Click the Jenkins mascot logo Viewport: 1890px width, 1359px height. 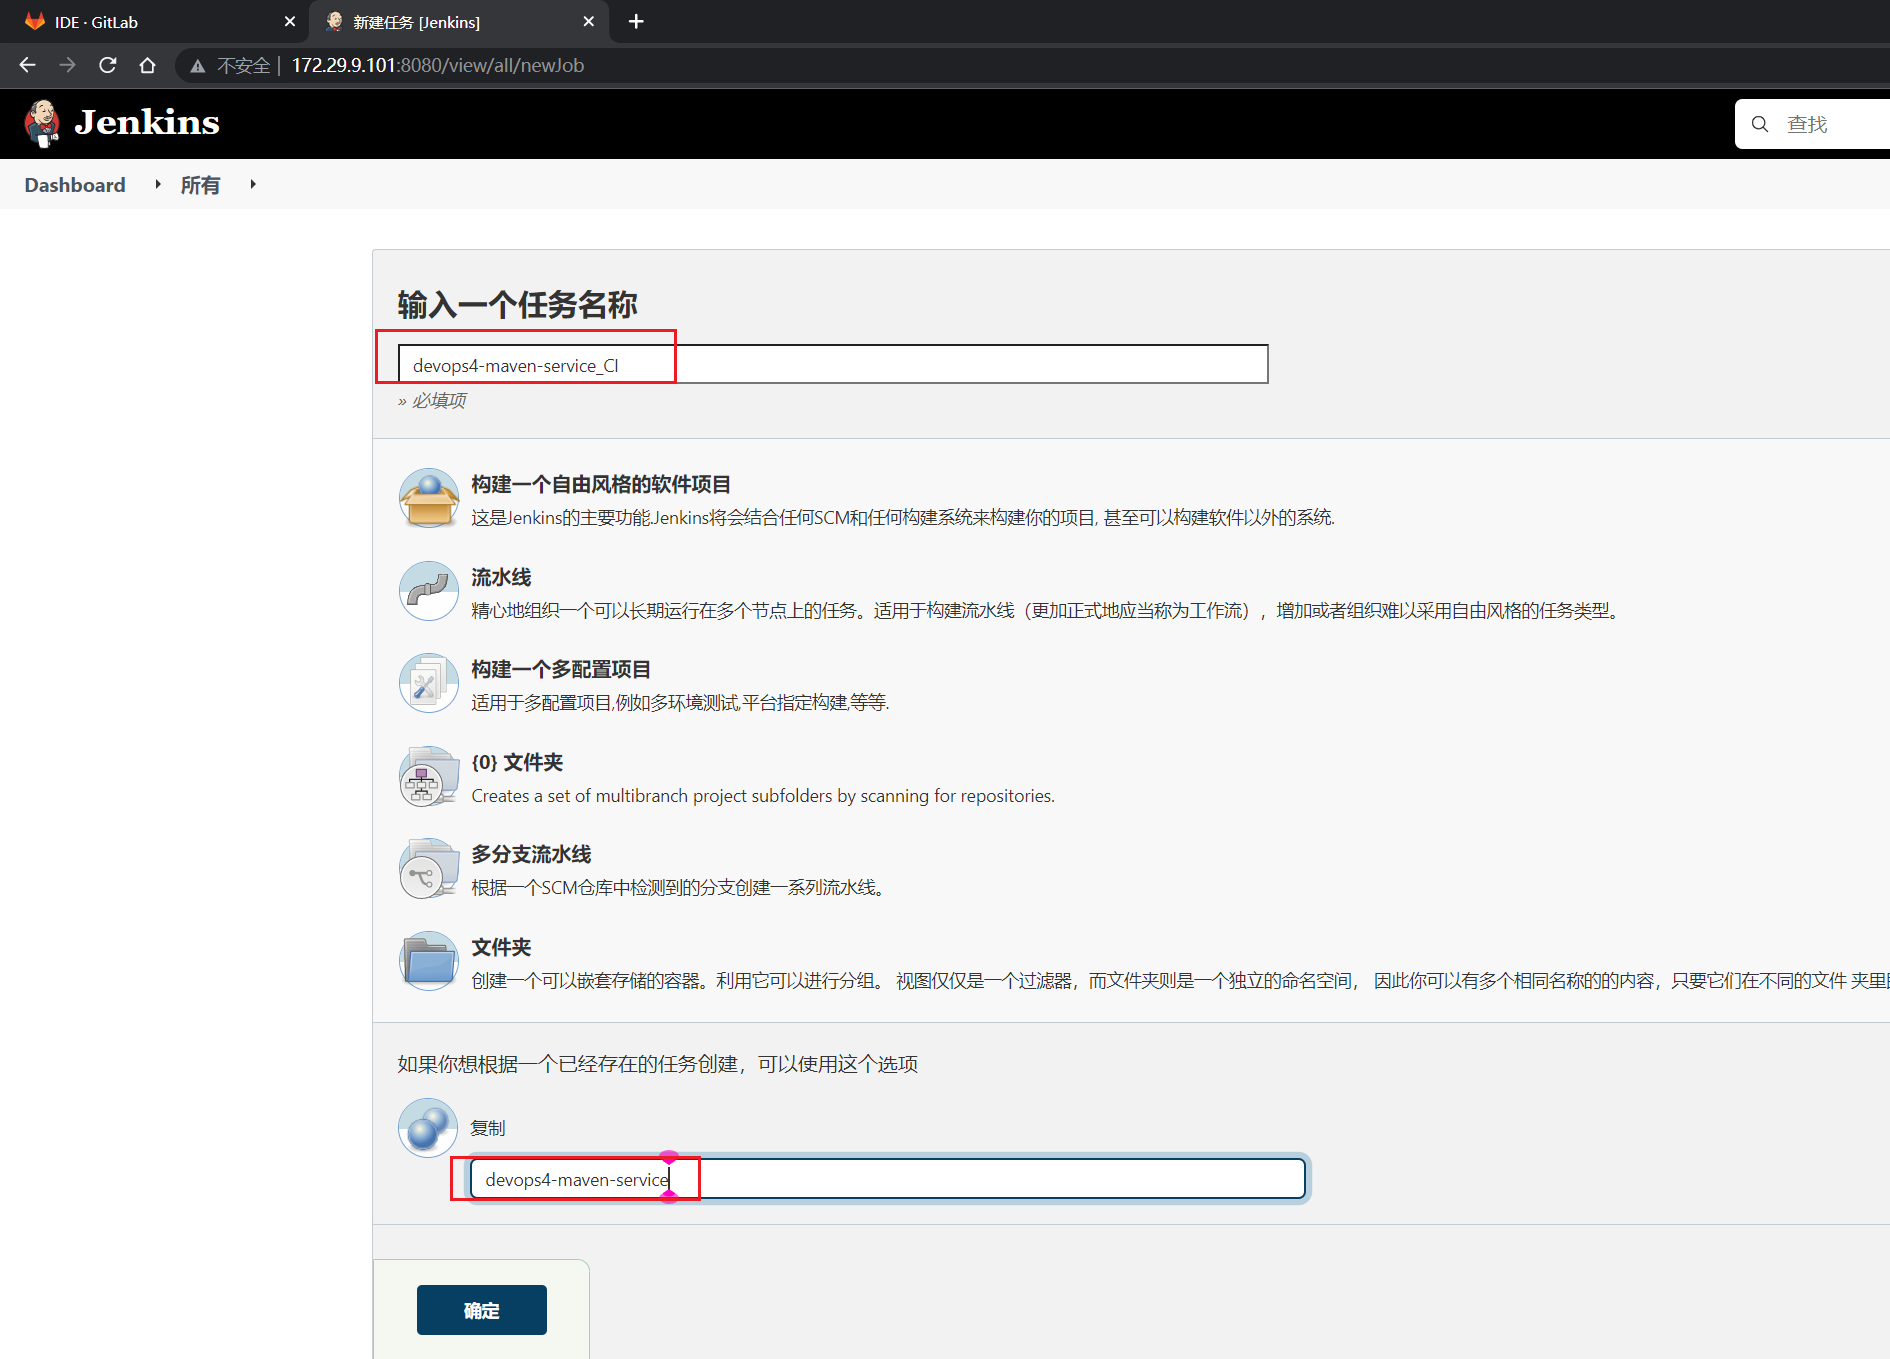[x=42, y=122]
